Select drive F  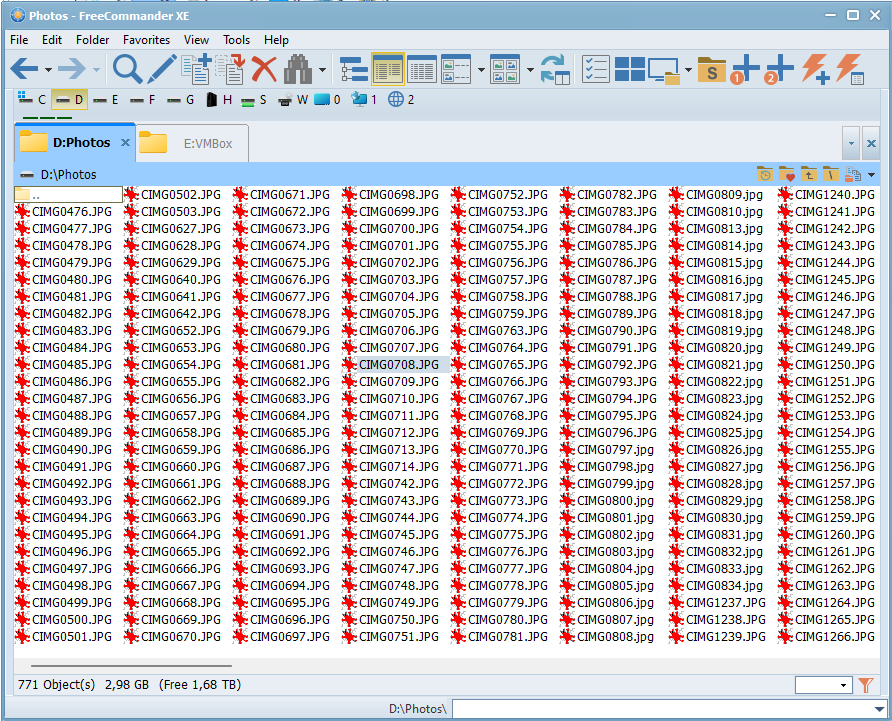(x=142, y=100)
